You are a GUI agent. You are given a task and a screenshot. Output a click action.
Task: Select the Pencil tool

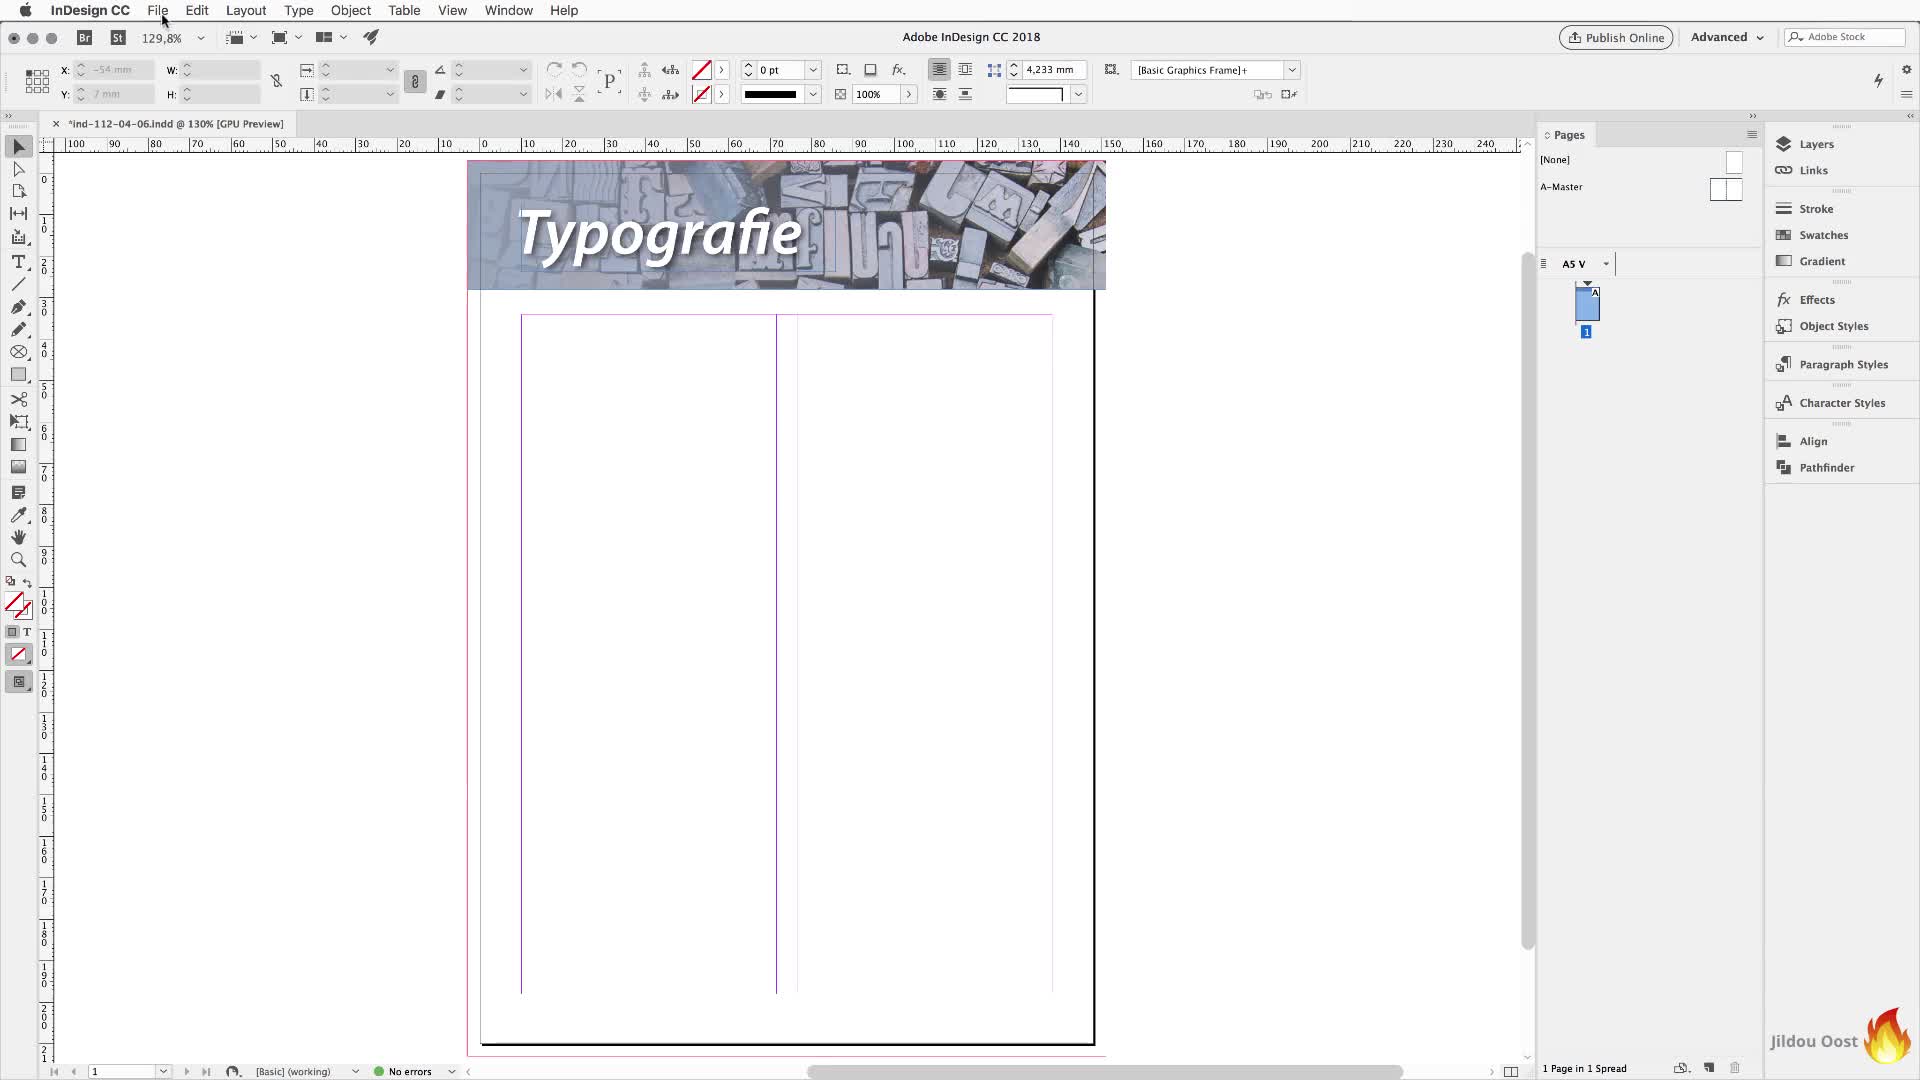click(18, 329)
